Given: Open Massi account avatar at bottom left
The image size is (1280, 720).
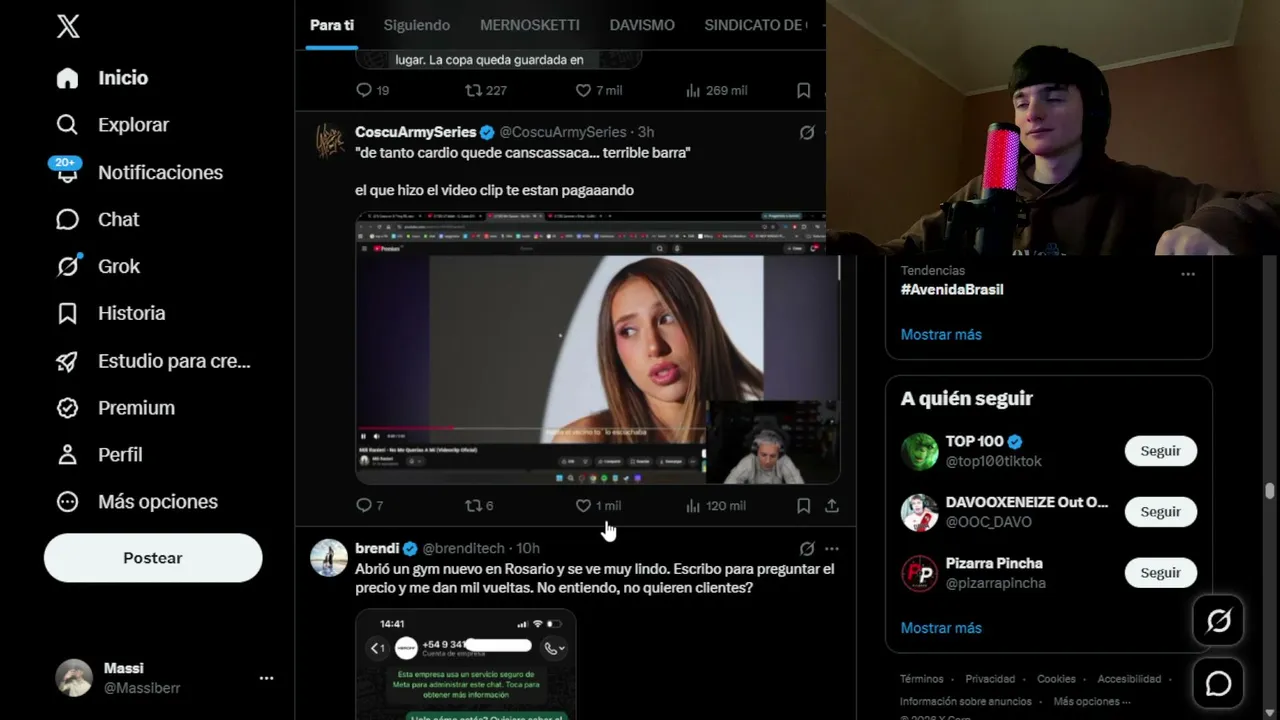Looking at the screenshot, I should [74, 678].
